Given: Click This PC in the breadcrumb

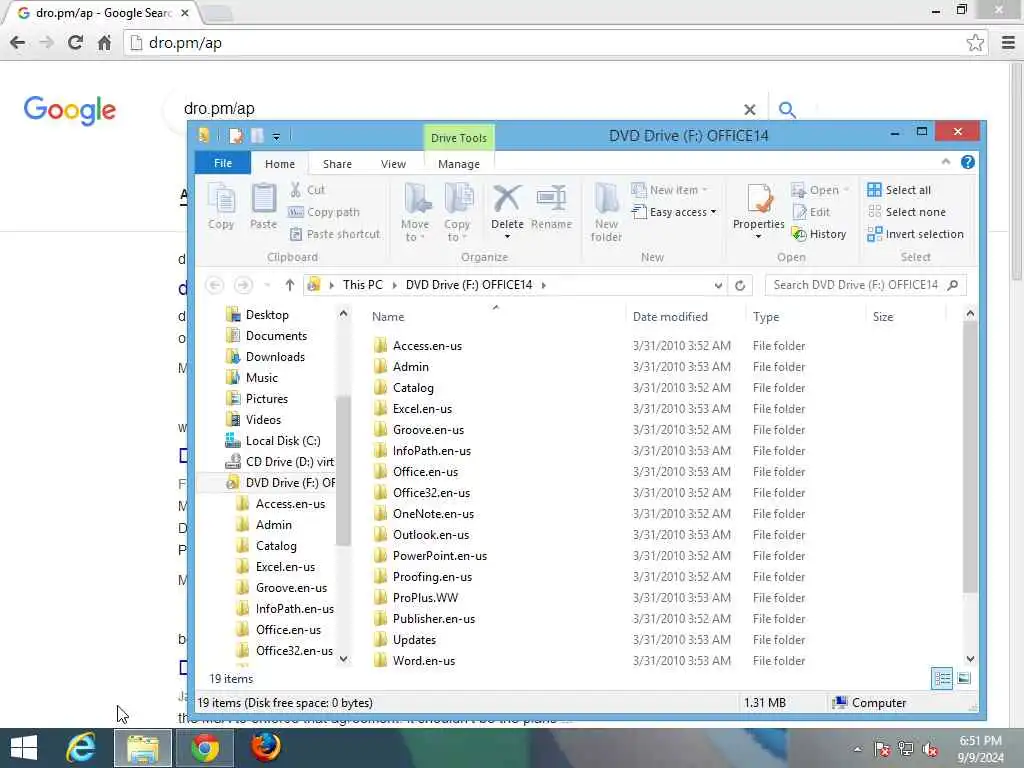Looking at the screenshot, I should [362, 285].
